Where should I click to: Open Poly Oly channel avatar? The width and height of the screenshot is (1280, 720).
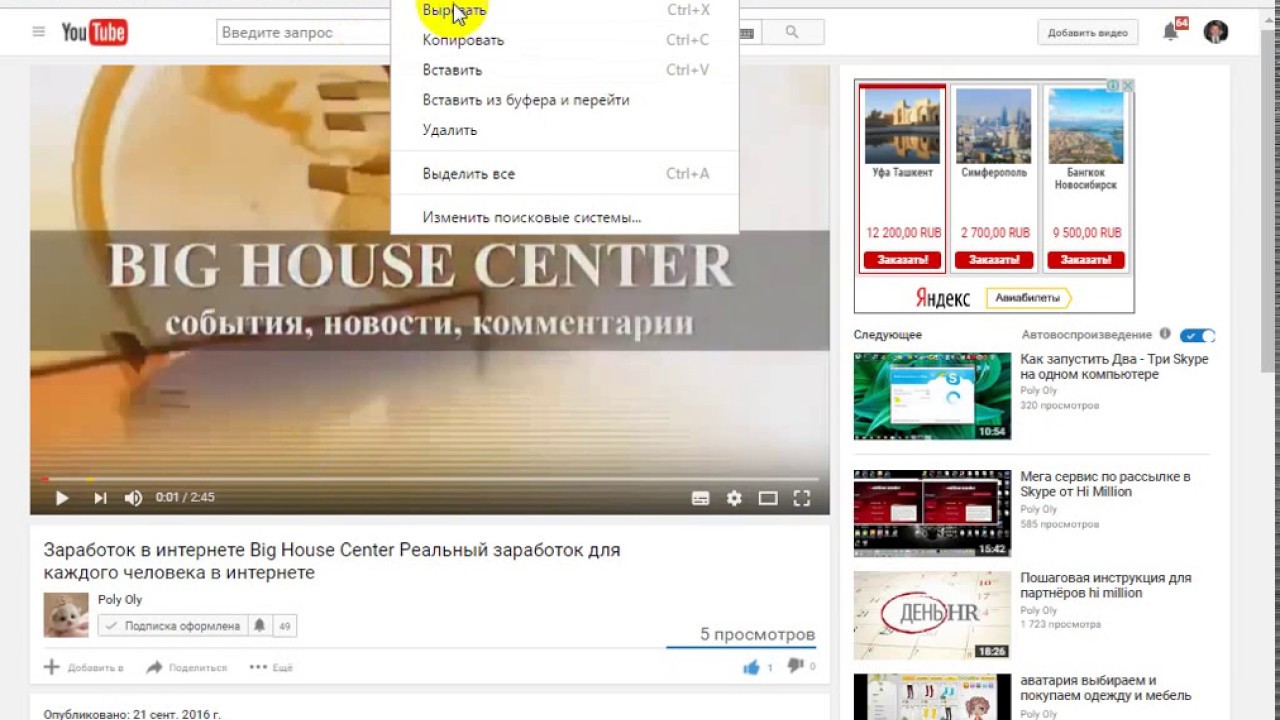66,615
